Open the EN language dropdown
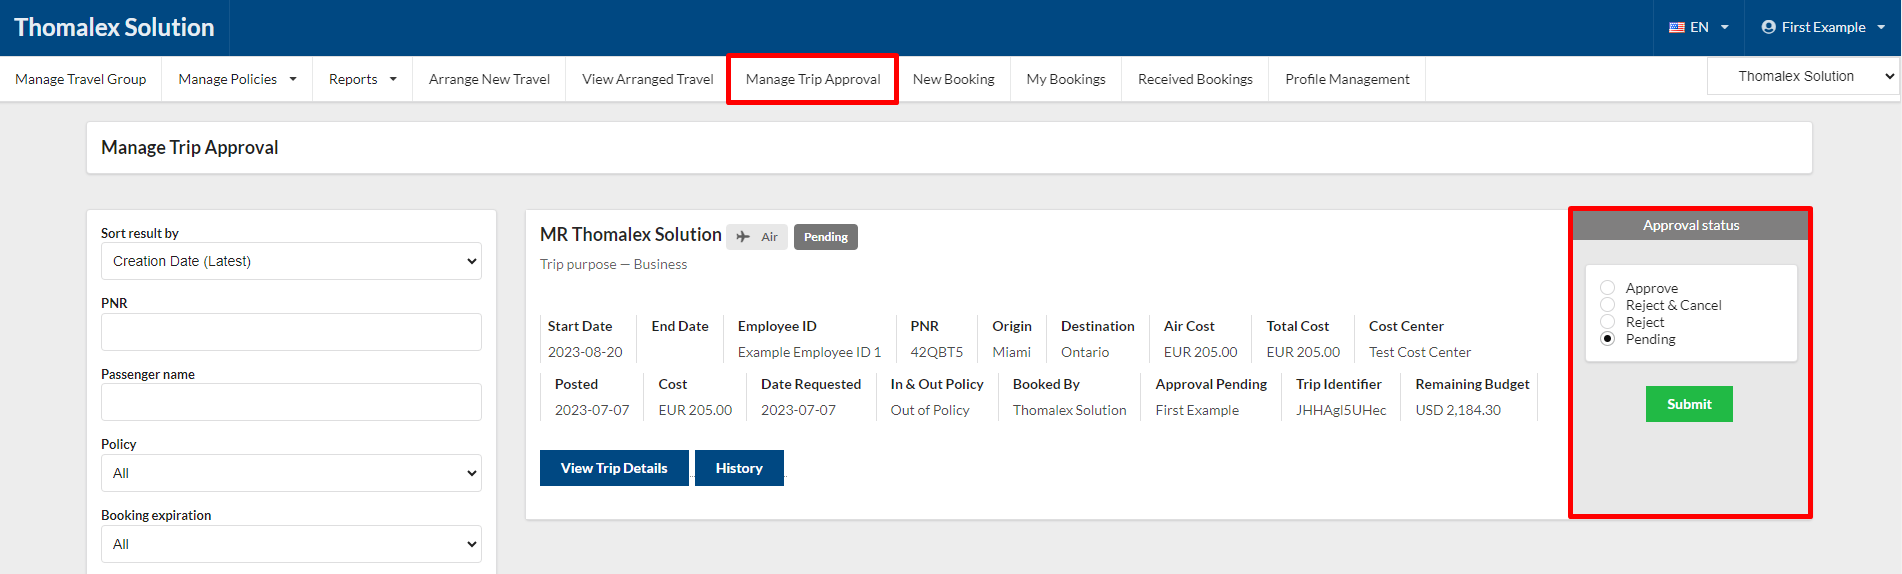Image resolution: width=1902 pixels, height=574 pixels. pos(1699,27)
